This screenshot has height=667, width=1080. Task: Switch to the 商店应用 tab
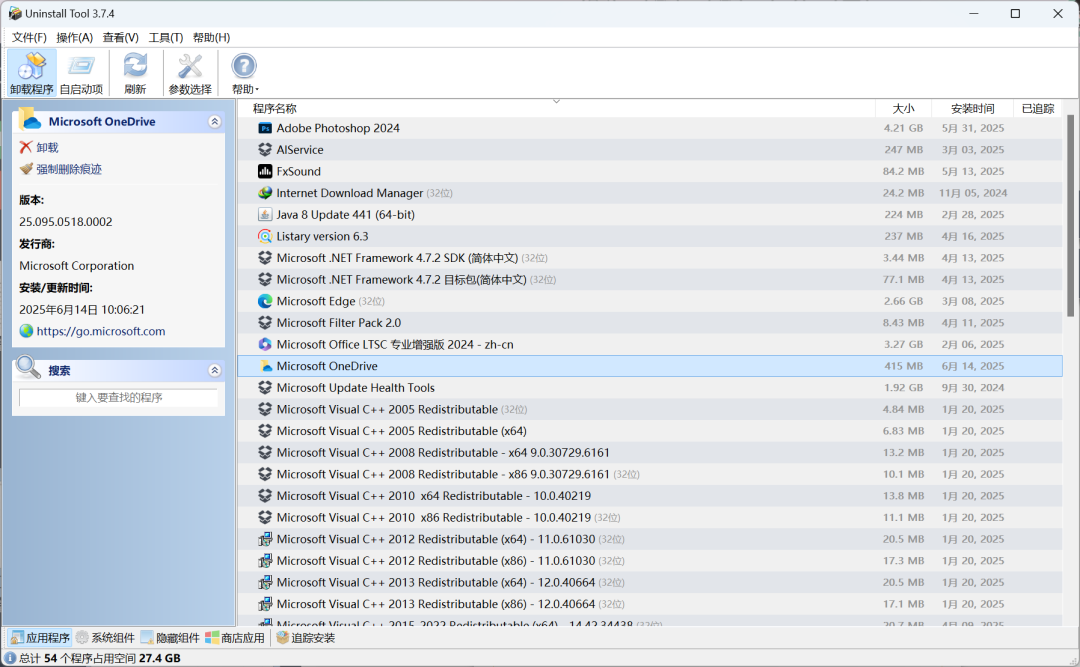coord(235,638)
